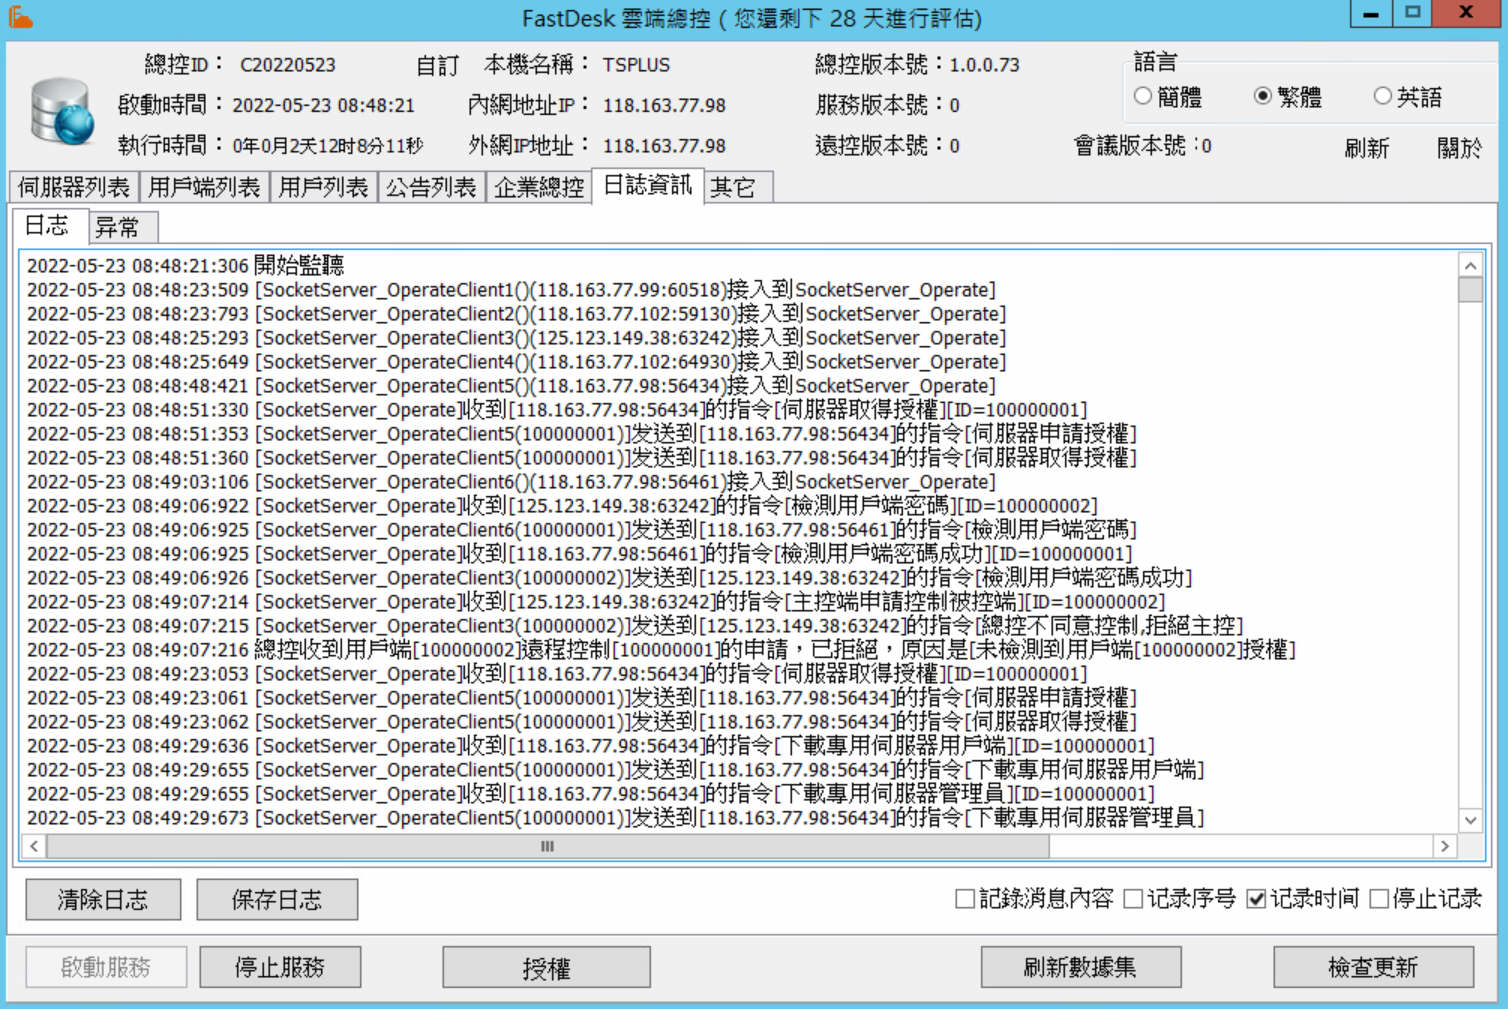The height and width of the screenshot is (1009, 1508).
Task: Select log line timestamped 08:48:25:649
Action: pos(516,362)
